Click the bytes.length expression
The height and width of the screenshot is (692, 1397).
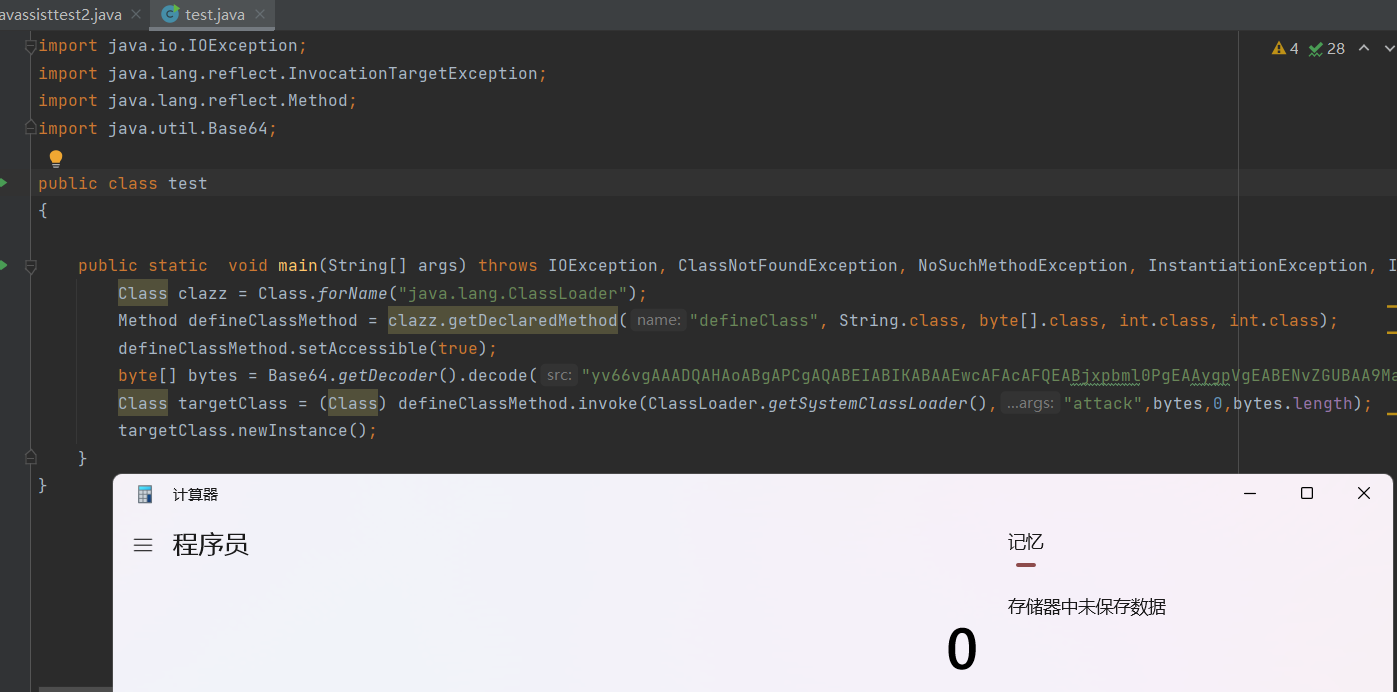[x=1293, y=404]
